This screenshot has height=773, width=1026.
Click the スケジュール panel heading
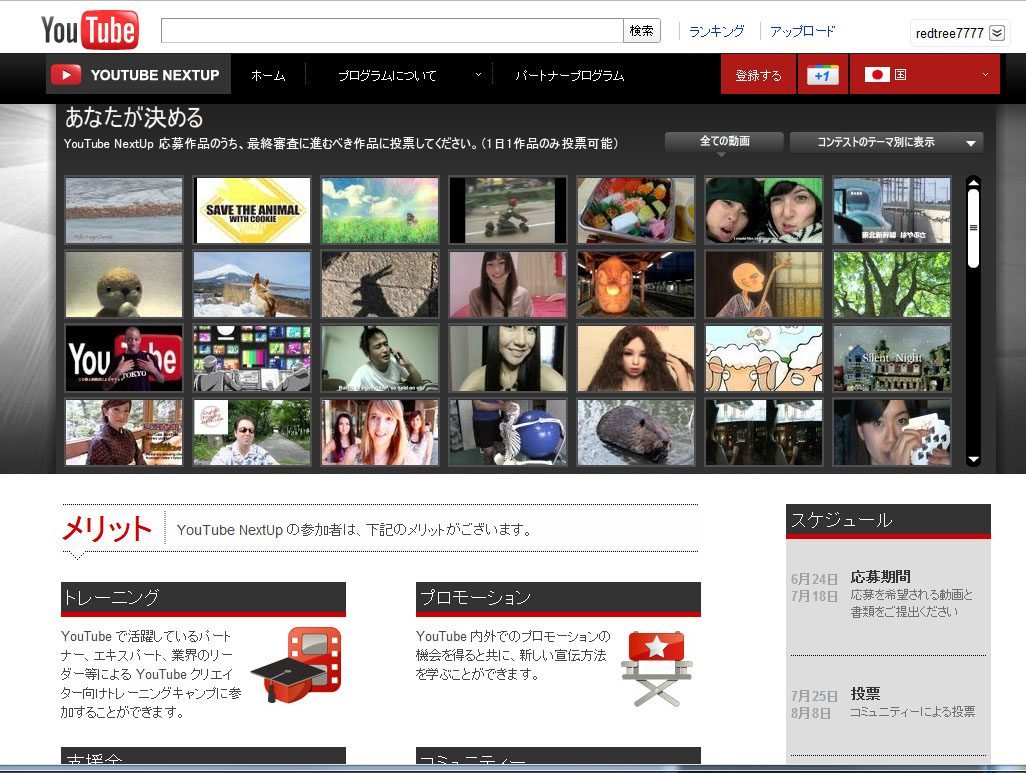coord(841,520)
